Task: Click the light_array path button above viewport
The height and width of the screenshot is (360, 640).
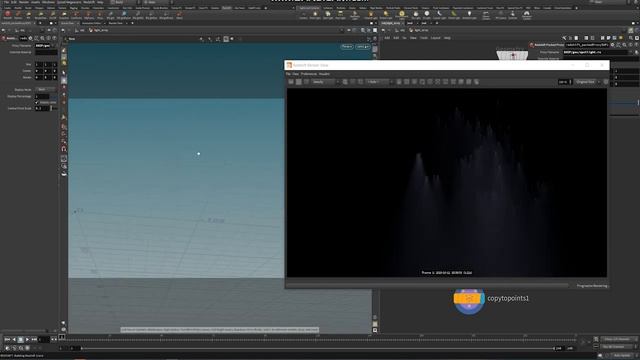Action: [x=98, y=30]
